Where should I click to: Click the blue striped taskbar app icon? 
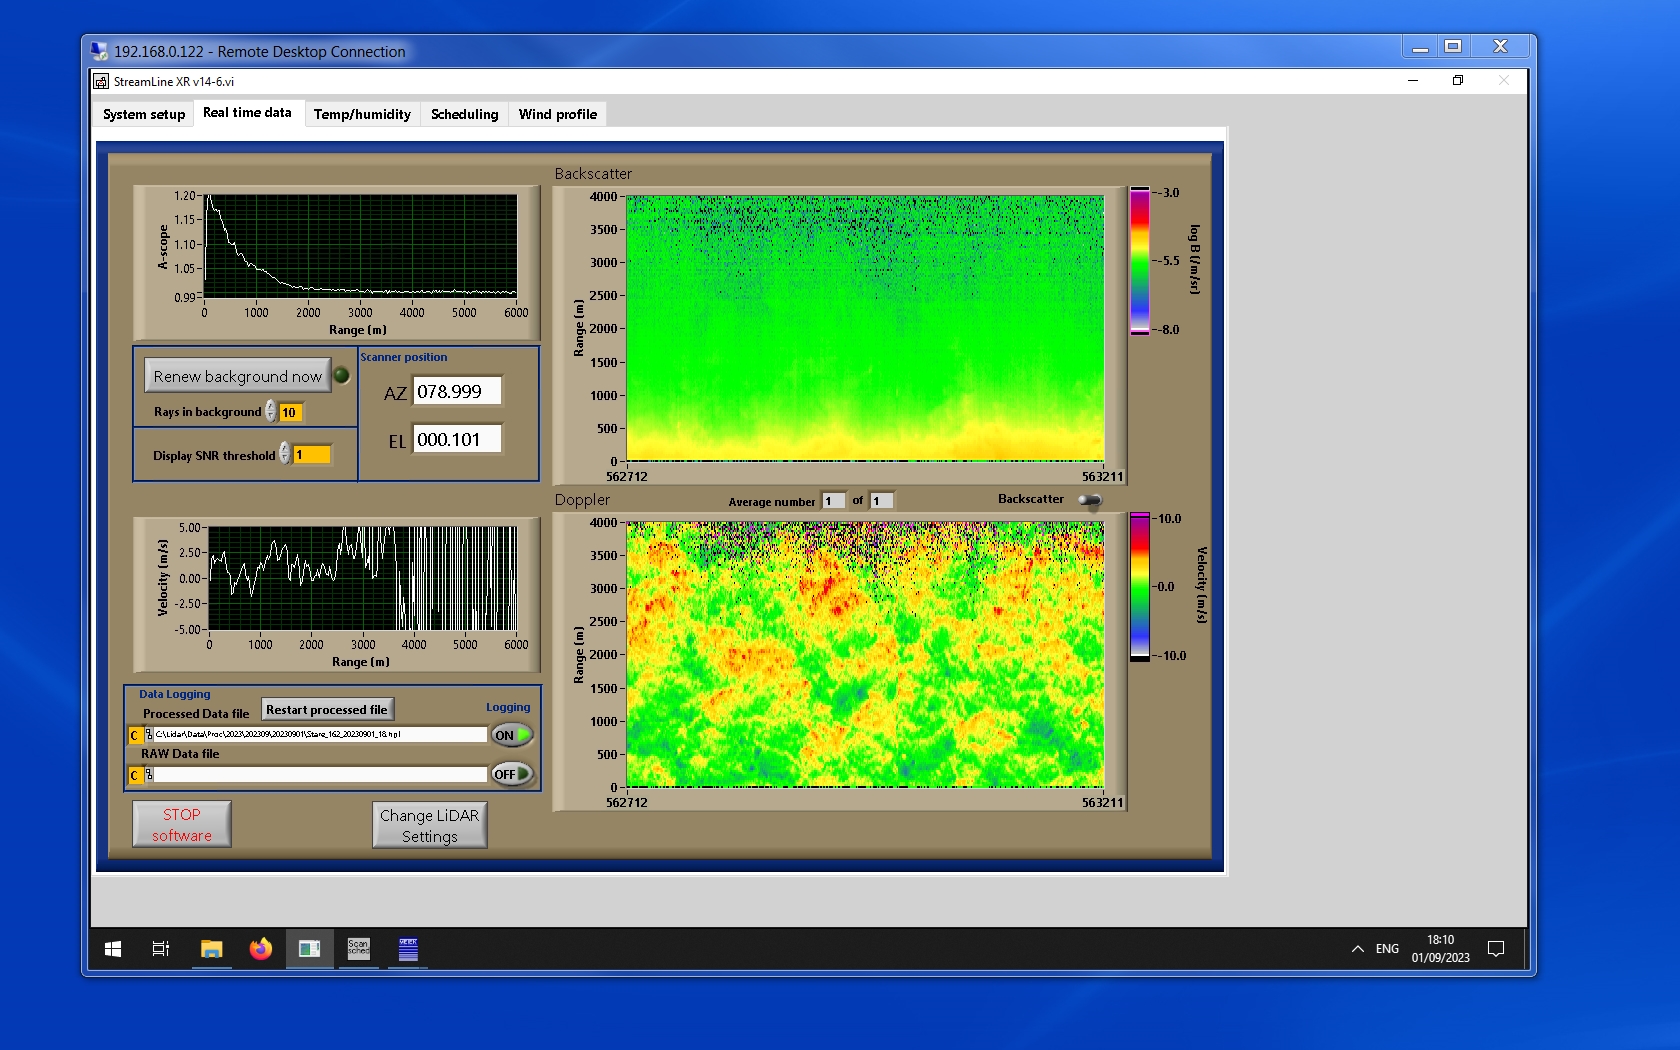[x=408, y=948]
